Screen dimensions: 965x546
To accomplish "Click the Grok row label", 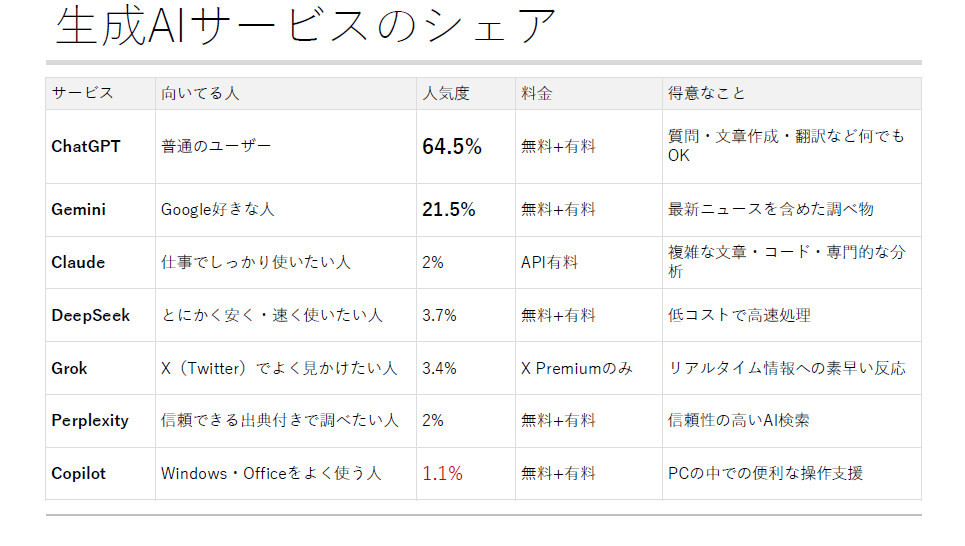I will (x=70, y=368).
